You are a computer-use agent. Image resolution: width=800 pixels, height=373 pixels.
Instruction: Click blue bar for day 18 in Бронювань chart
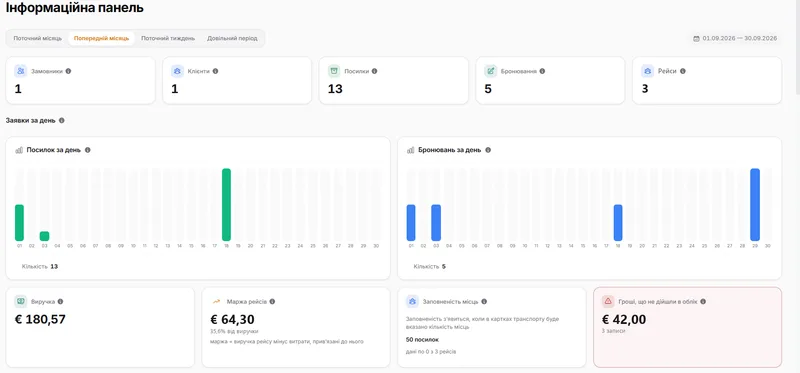pyautogui.click(x=618, y=222)
